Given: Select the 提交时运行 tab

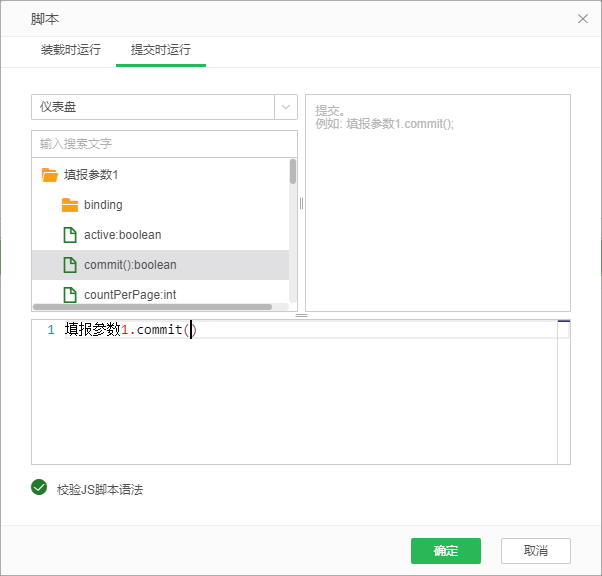Looking at the screenshot, I should pyautogui.click(x=160, y=49).
